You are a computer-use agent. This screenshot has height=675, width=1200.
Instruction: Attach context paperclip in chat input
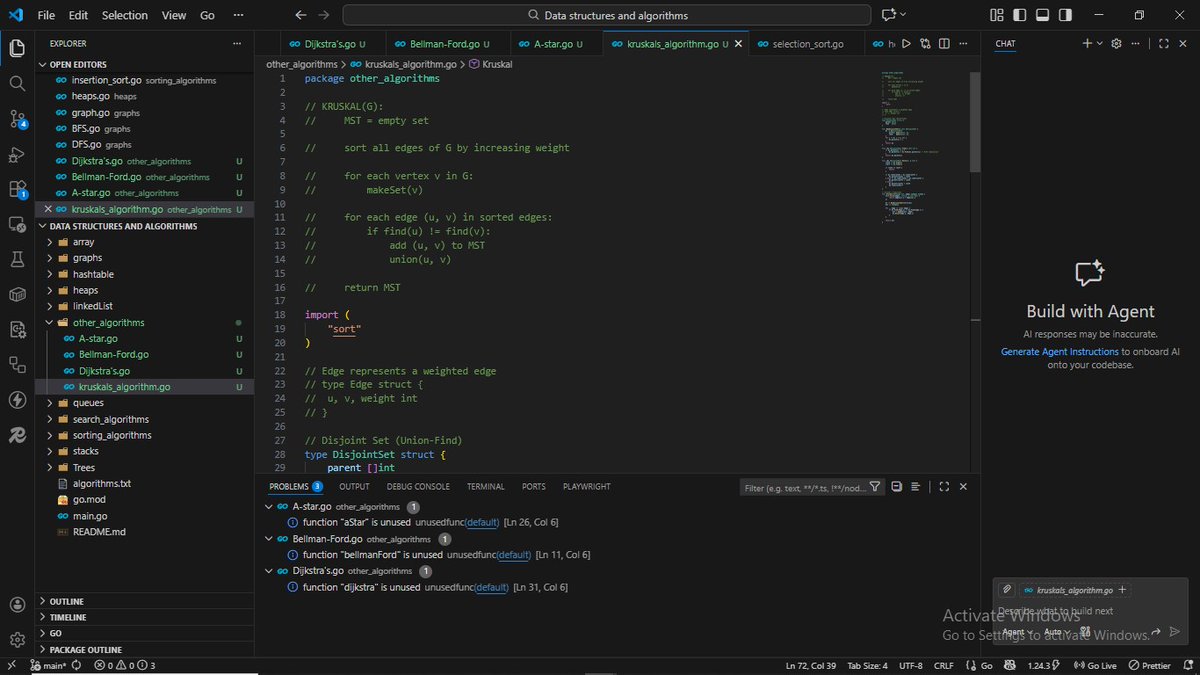point(1007,590)
